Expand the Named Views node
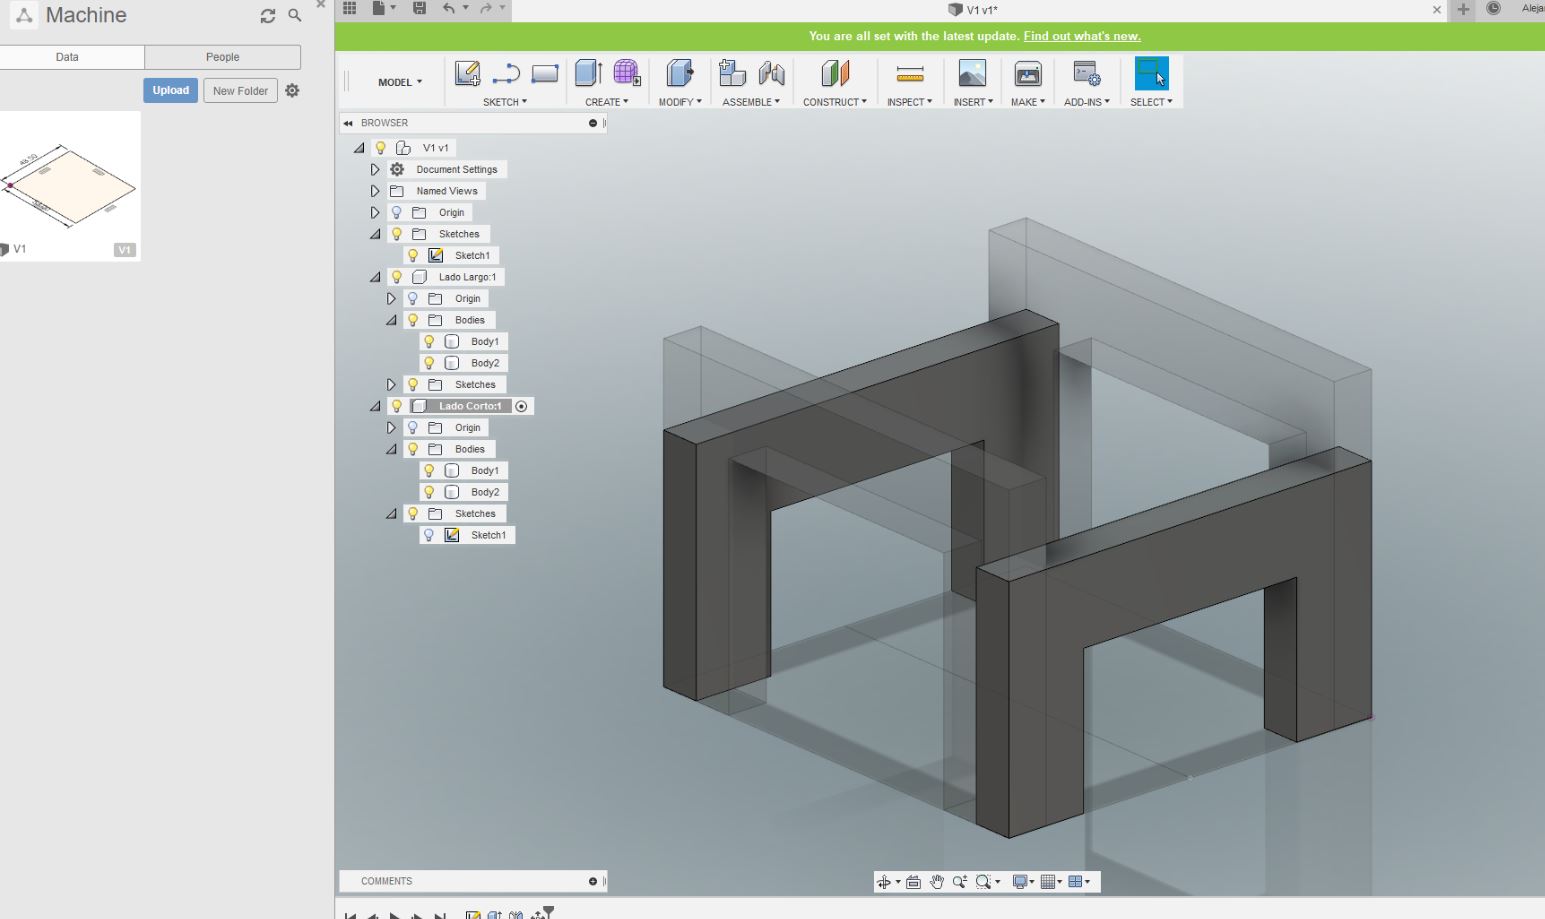The height and width of the screenshot is (919, 1545). pos(375,191)
